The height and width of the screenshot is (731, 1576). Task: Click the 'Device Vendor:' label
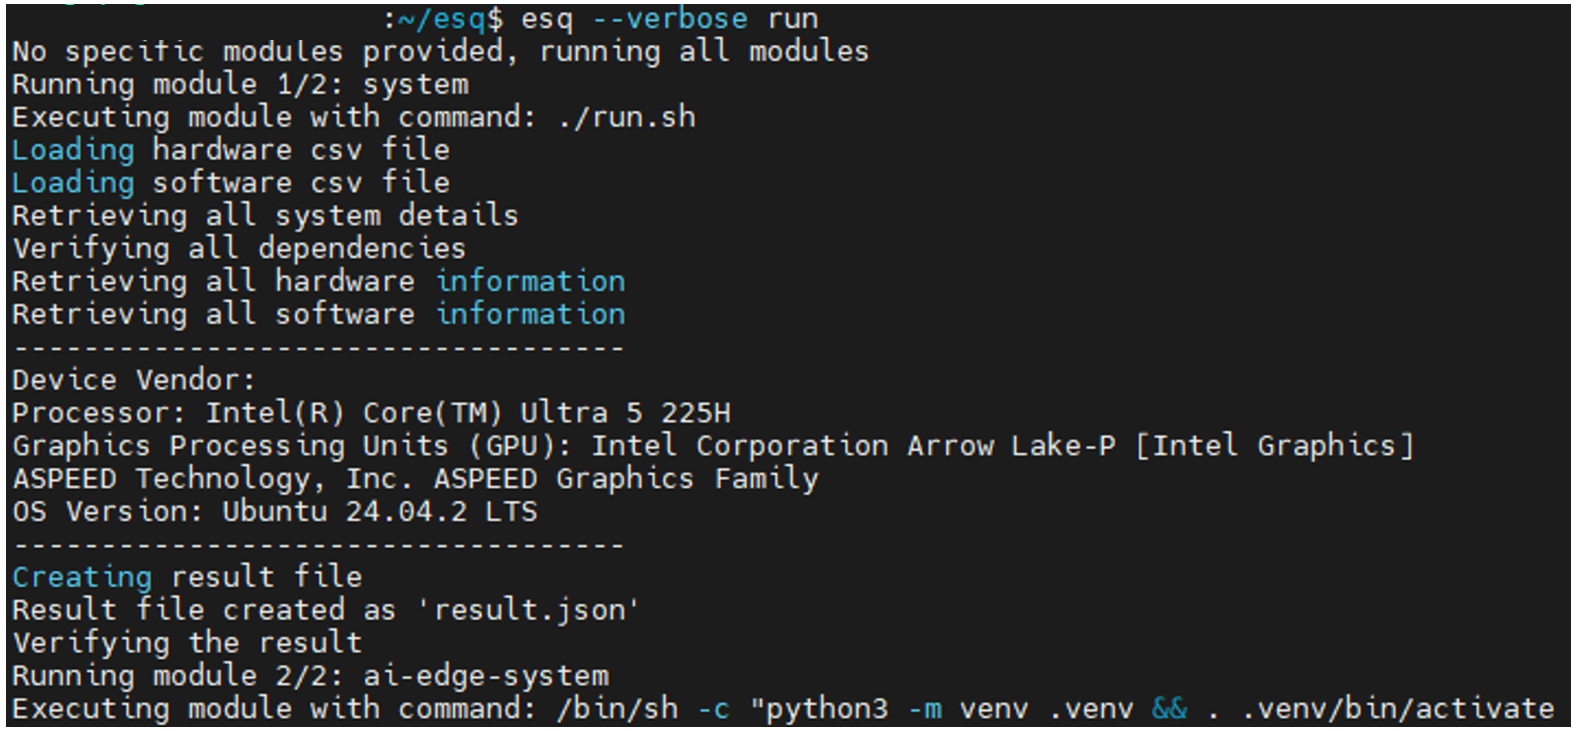pyautogui.click(x=134, y=381)
